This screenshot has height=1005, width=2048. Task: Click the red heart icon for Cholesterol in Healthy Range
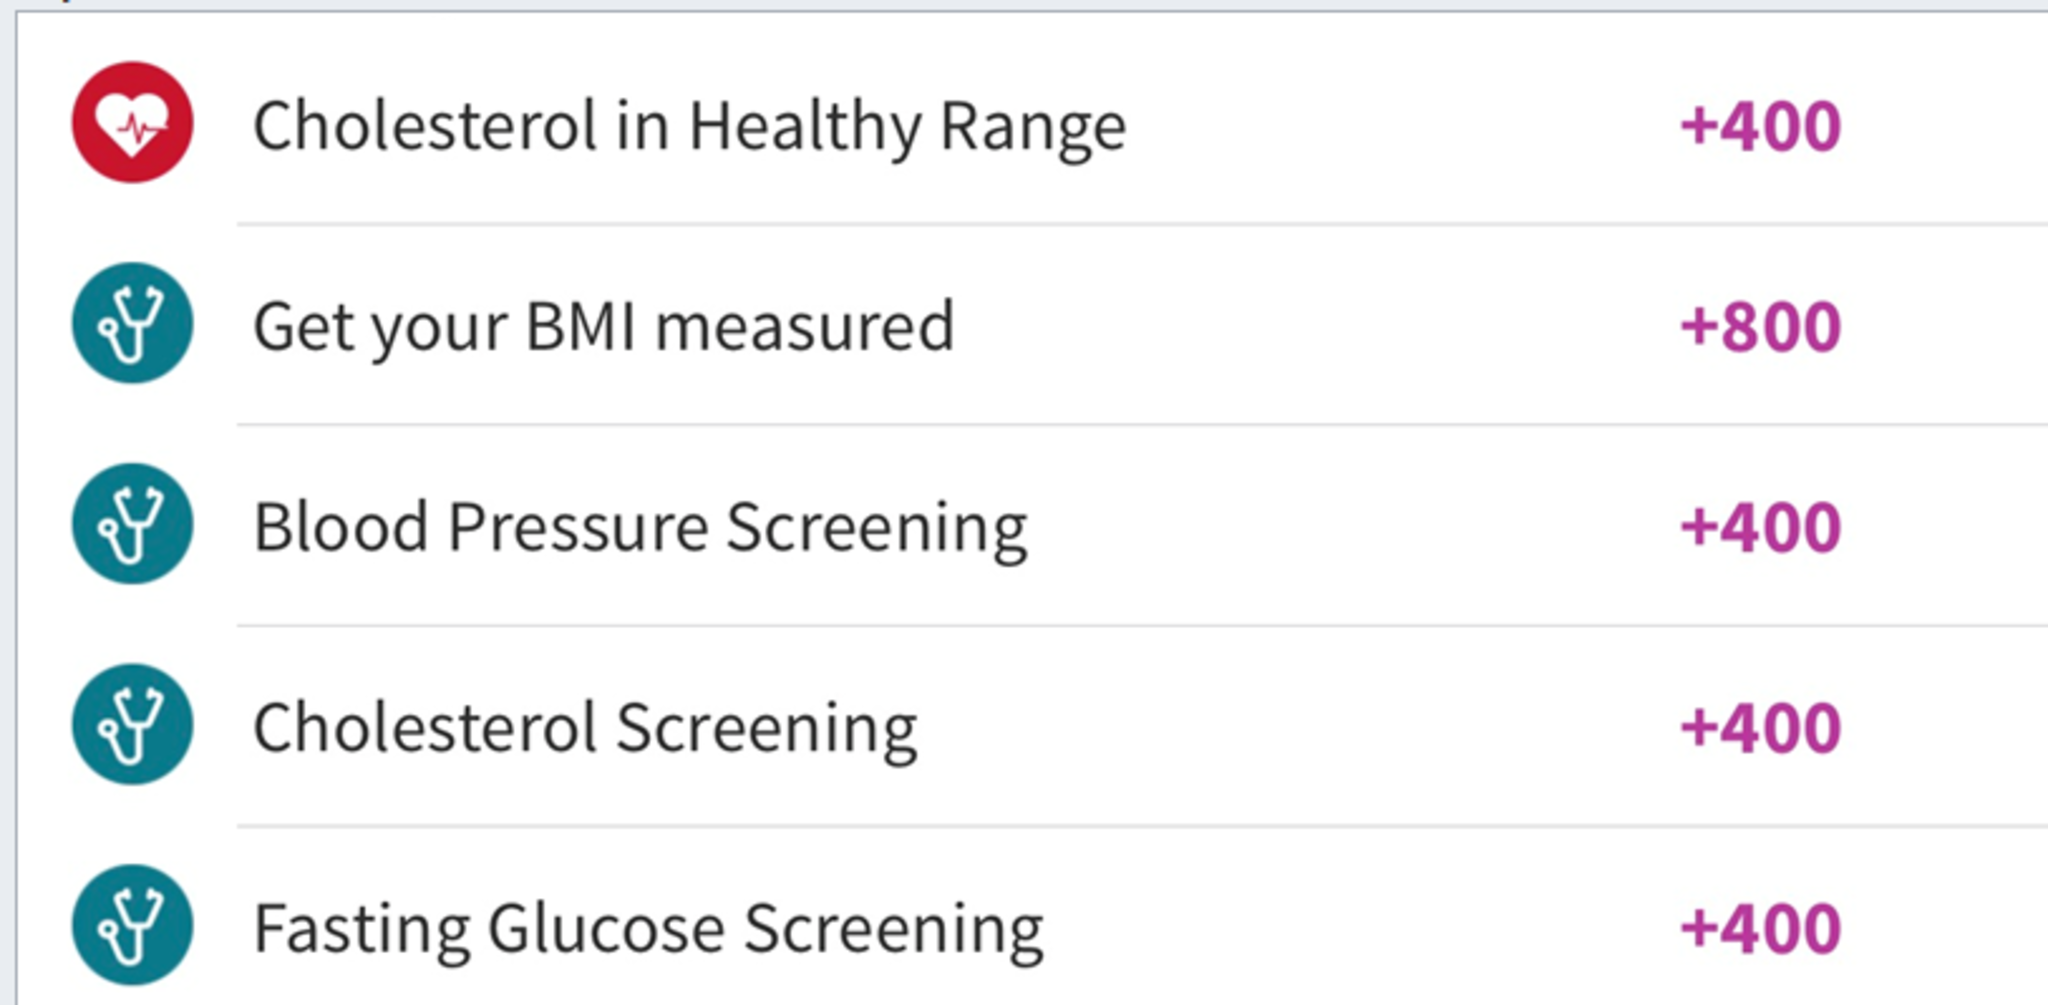132,122
